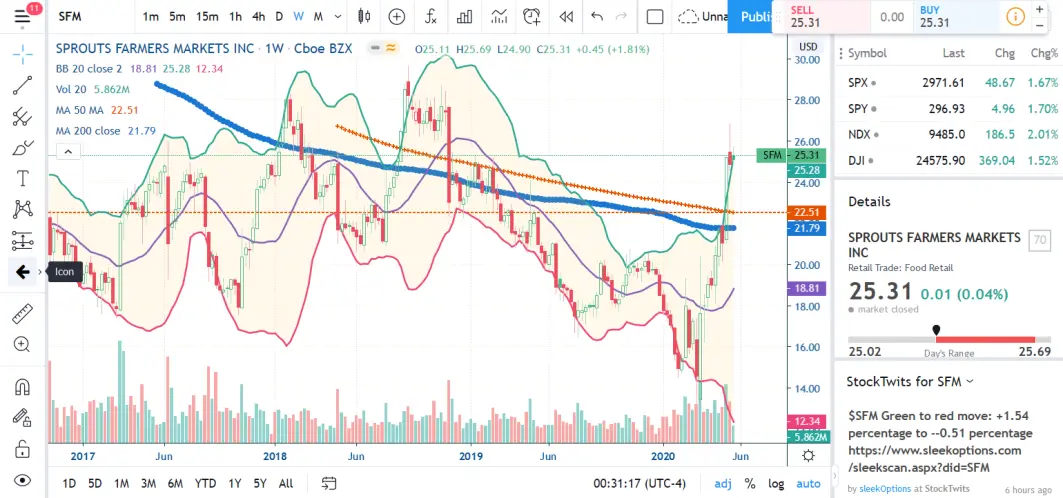Open the fx indicators dialog
1063x498 pixels.
click(x=431, y=17)
